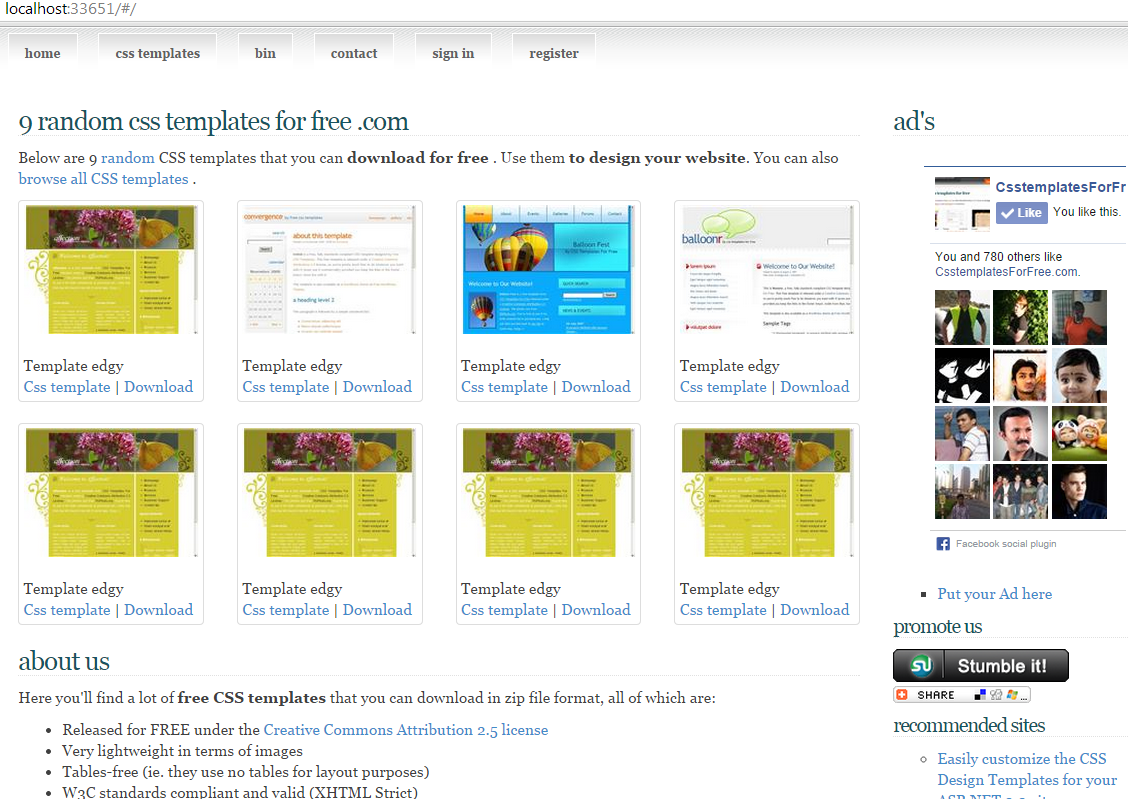Open the panda toy figures avatar
The width and height of the screenshot is (1128, 799).
pos(1079,433)
